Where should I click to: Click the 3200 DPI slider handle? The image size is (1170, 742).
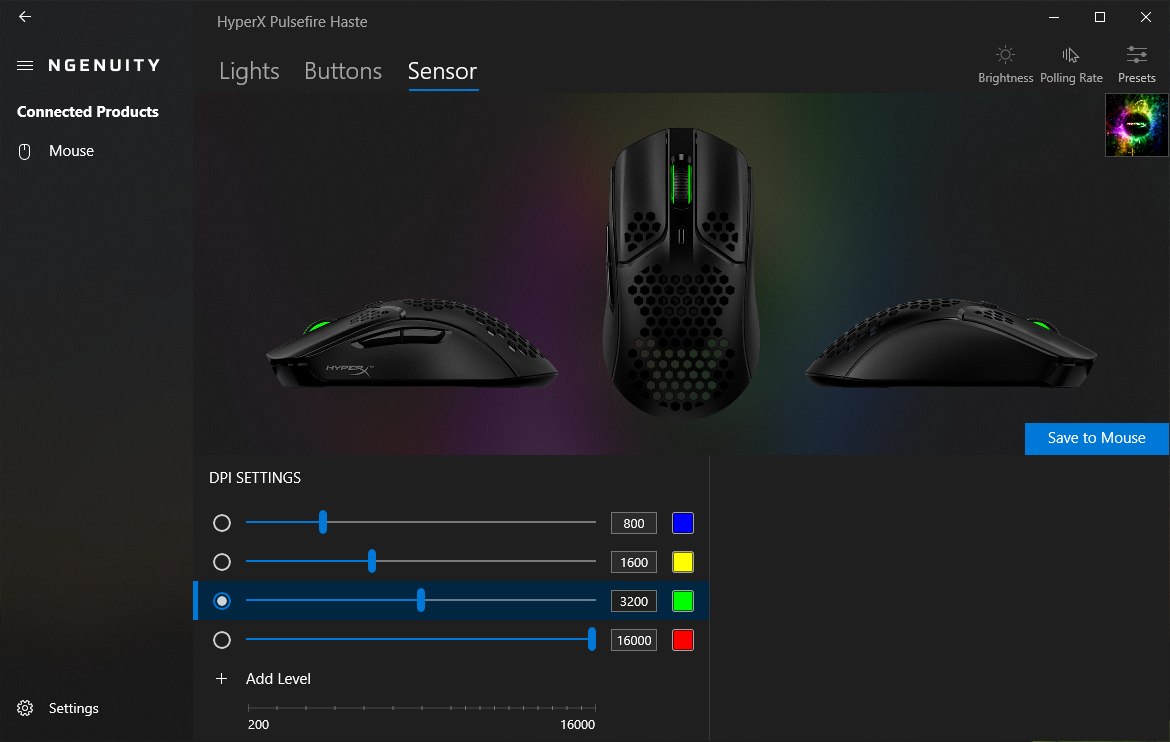click(x=421, y=600)
